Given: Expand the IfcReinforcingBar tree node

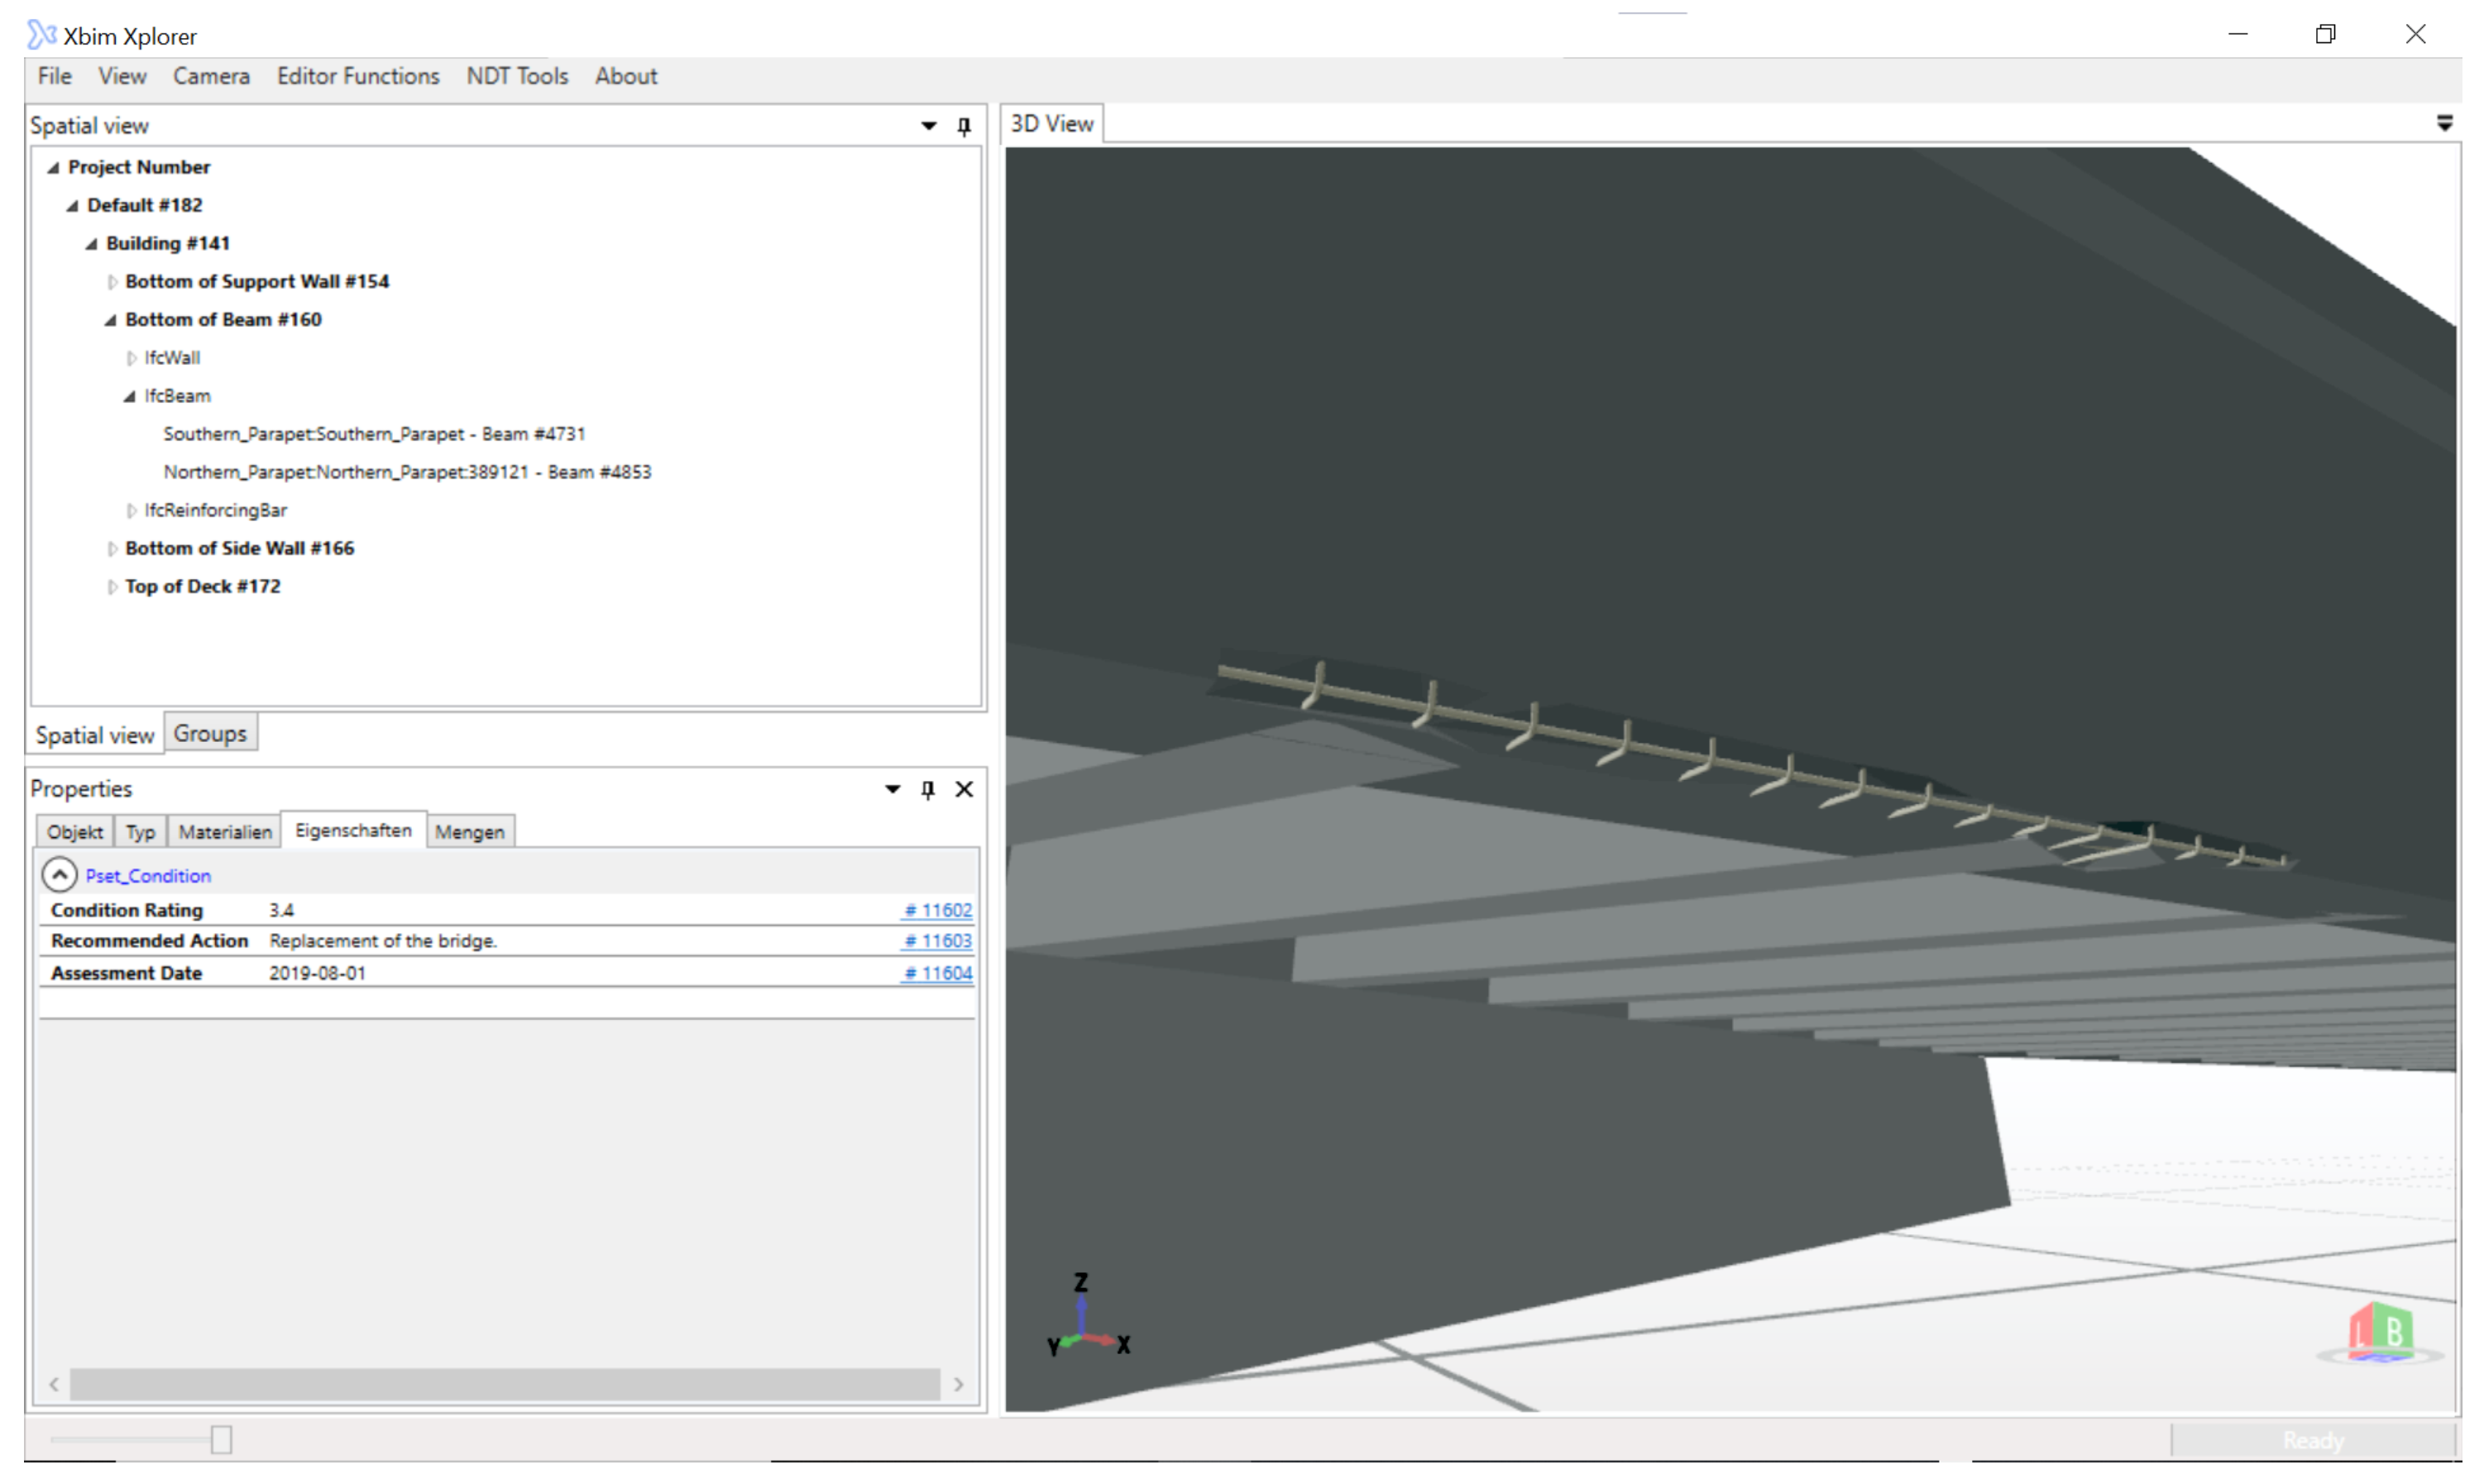Looking at the screenshot, I should pos(131,511).
